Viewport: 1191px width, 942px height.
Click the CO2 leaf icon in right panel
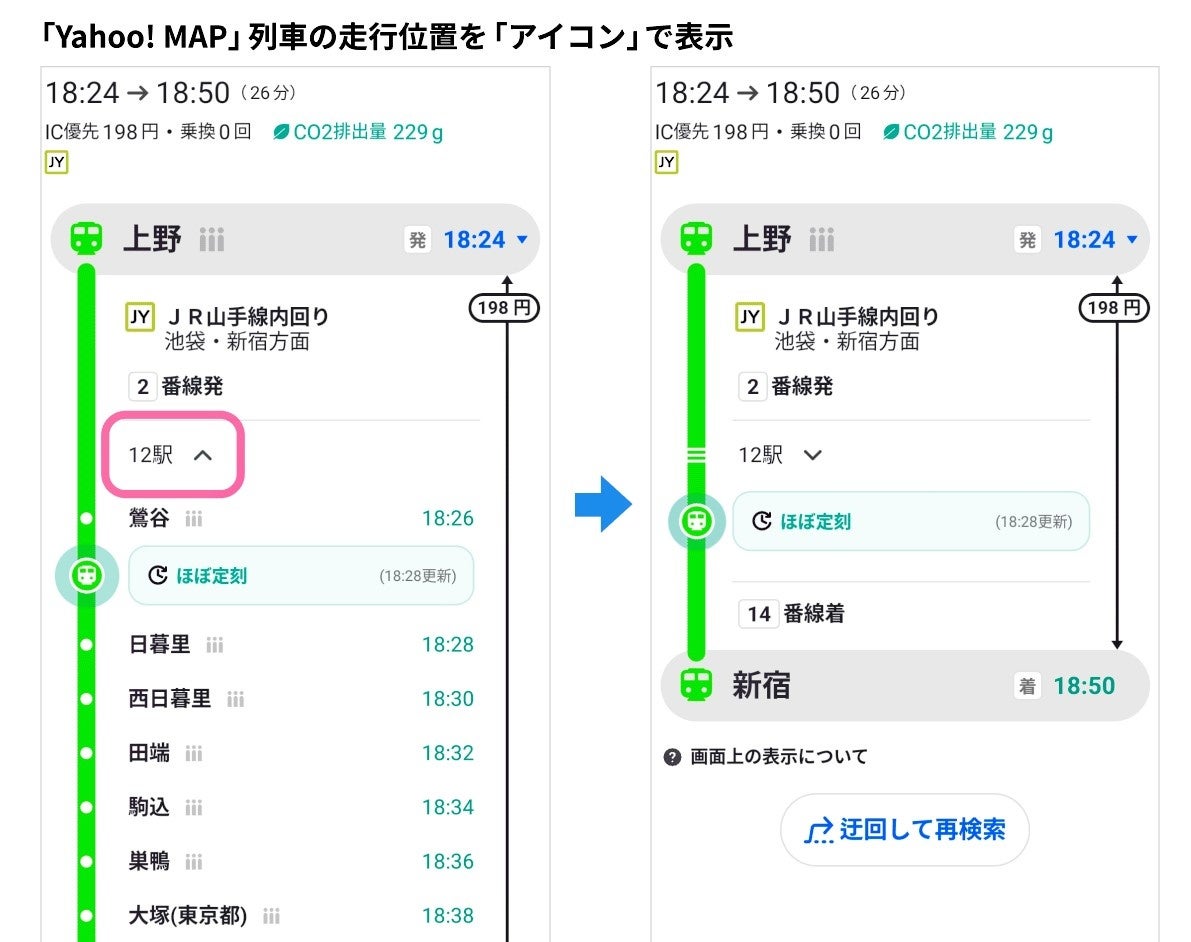(x=891, y=132)
